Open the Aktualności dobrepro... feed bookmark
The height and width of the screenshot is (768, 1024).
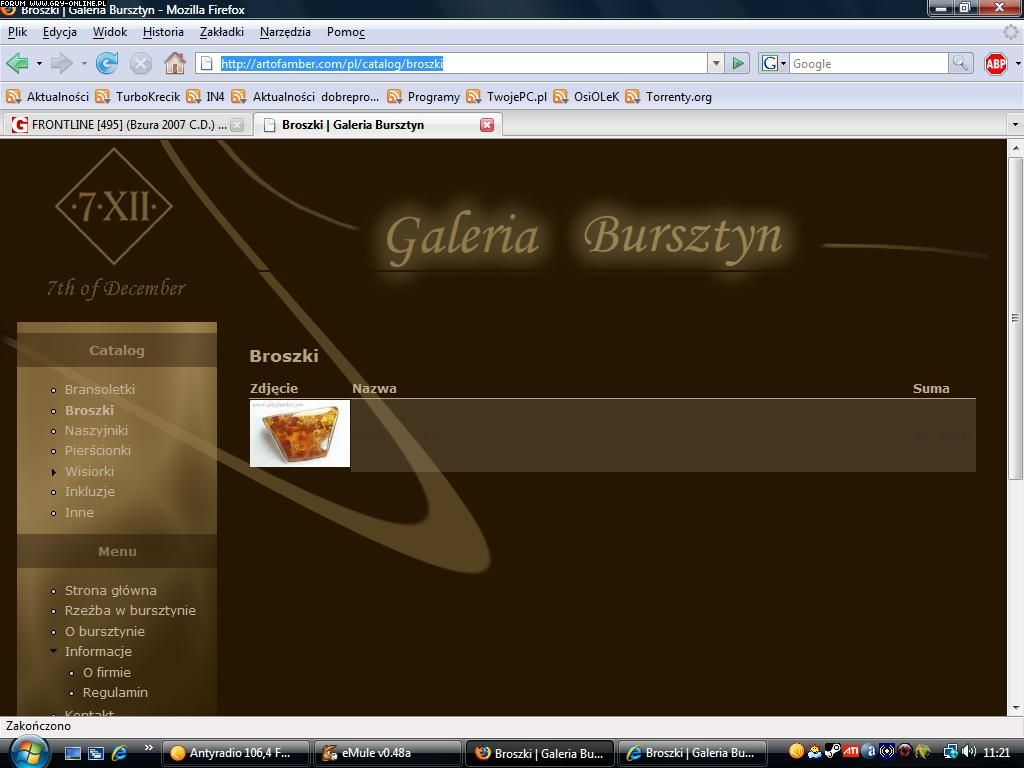(305, 97)
